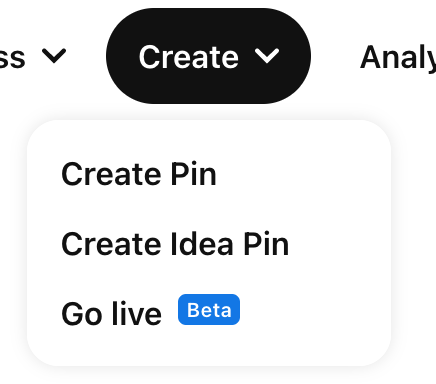The image size is (436, 384).
Task: Toggle the Create menu using its down arrow
Action: click(267, 56)
